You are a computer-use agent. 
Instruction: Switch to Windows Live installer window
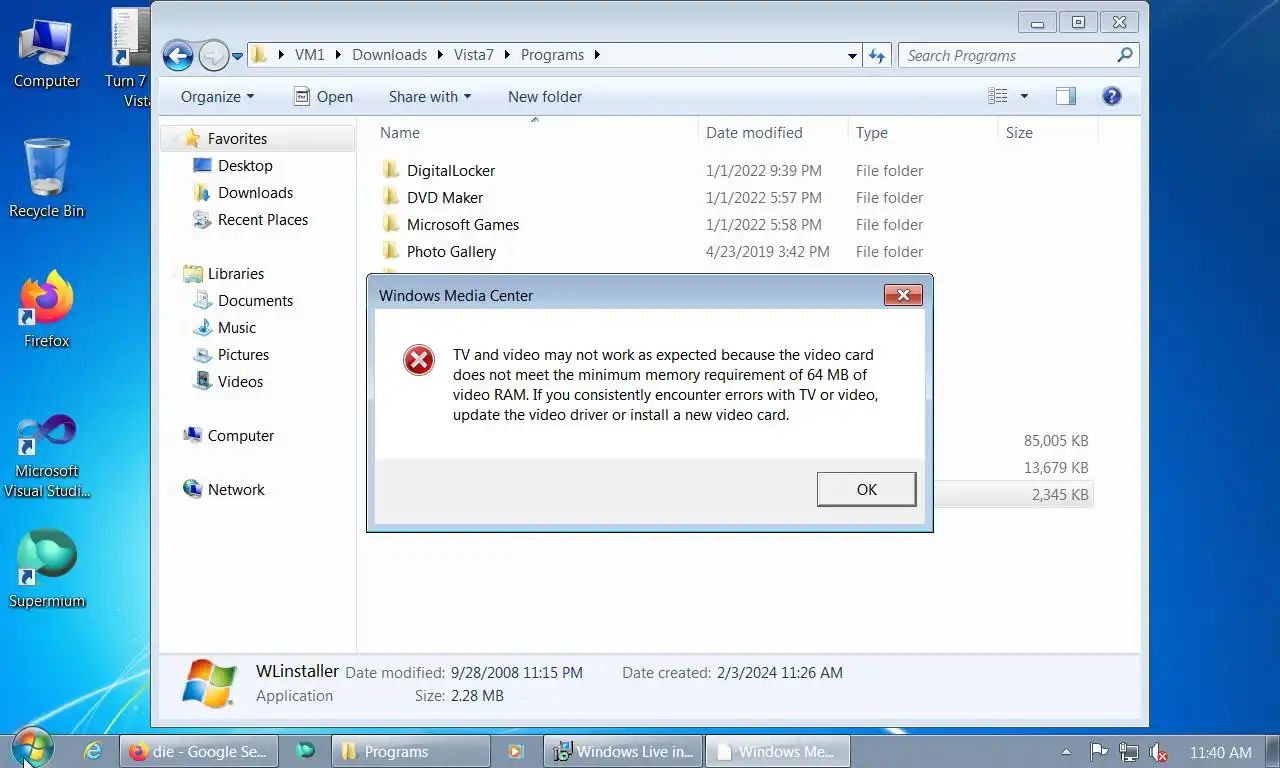623,751
